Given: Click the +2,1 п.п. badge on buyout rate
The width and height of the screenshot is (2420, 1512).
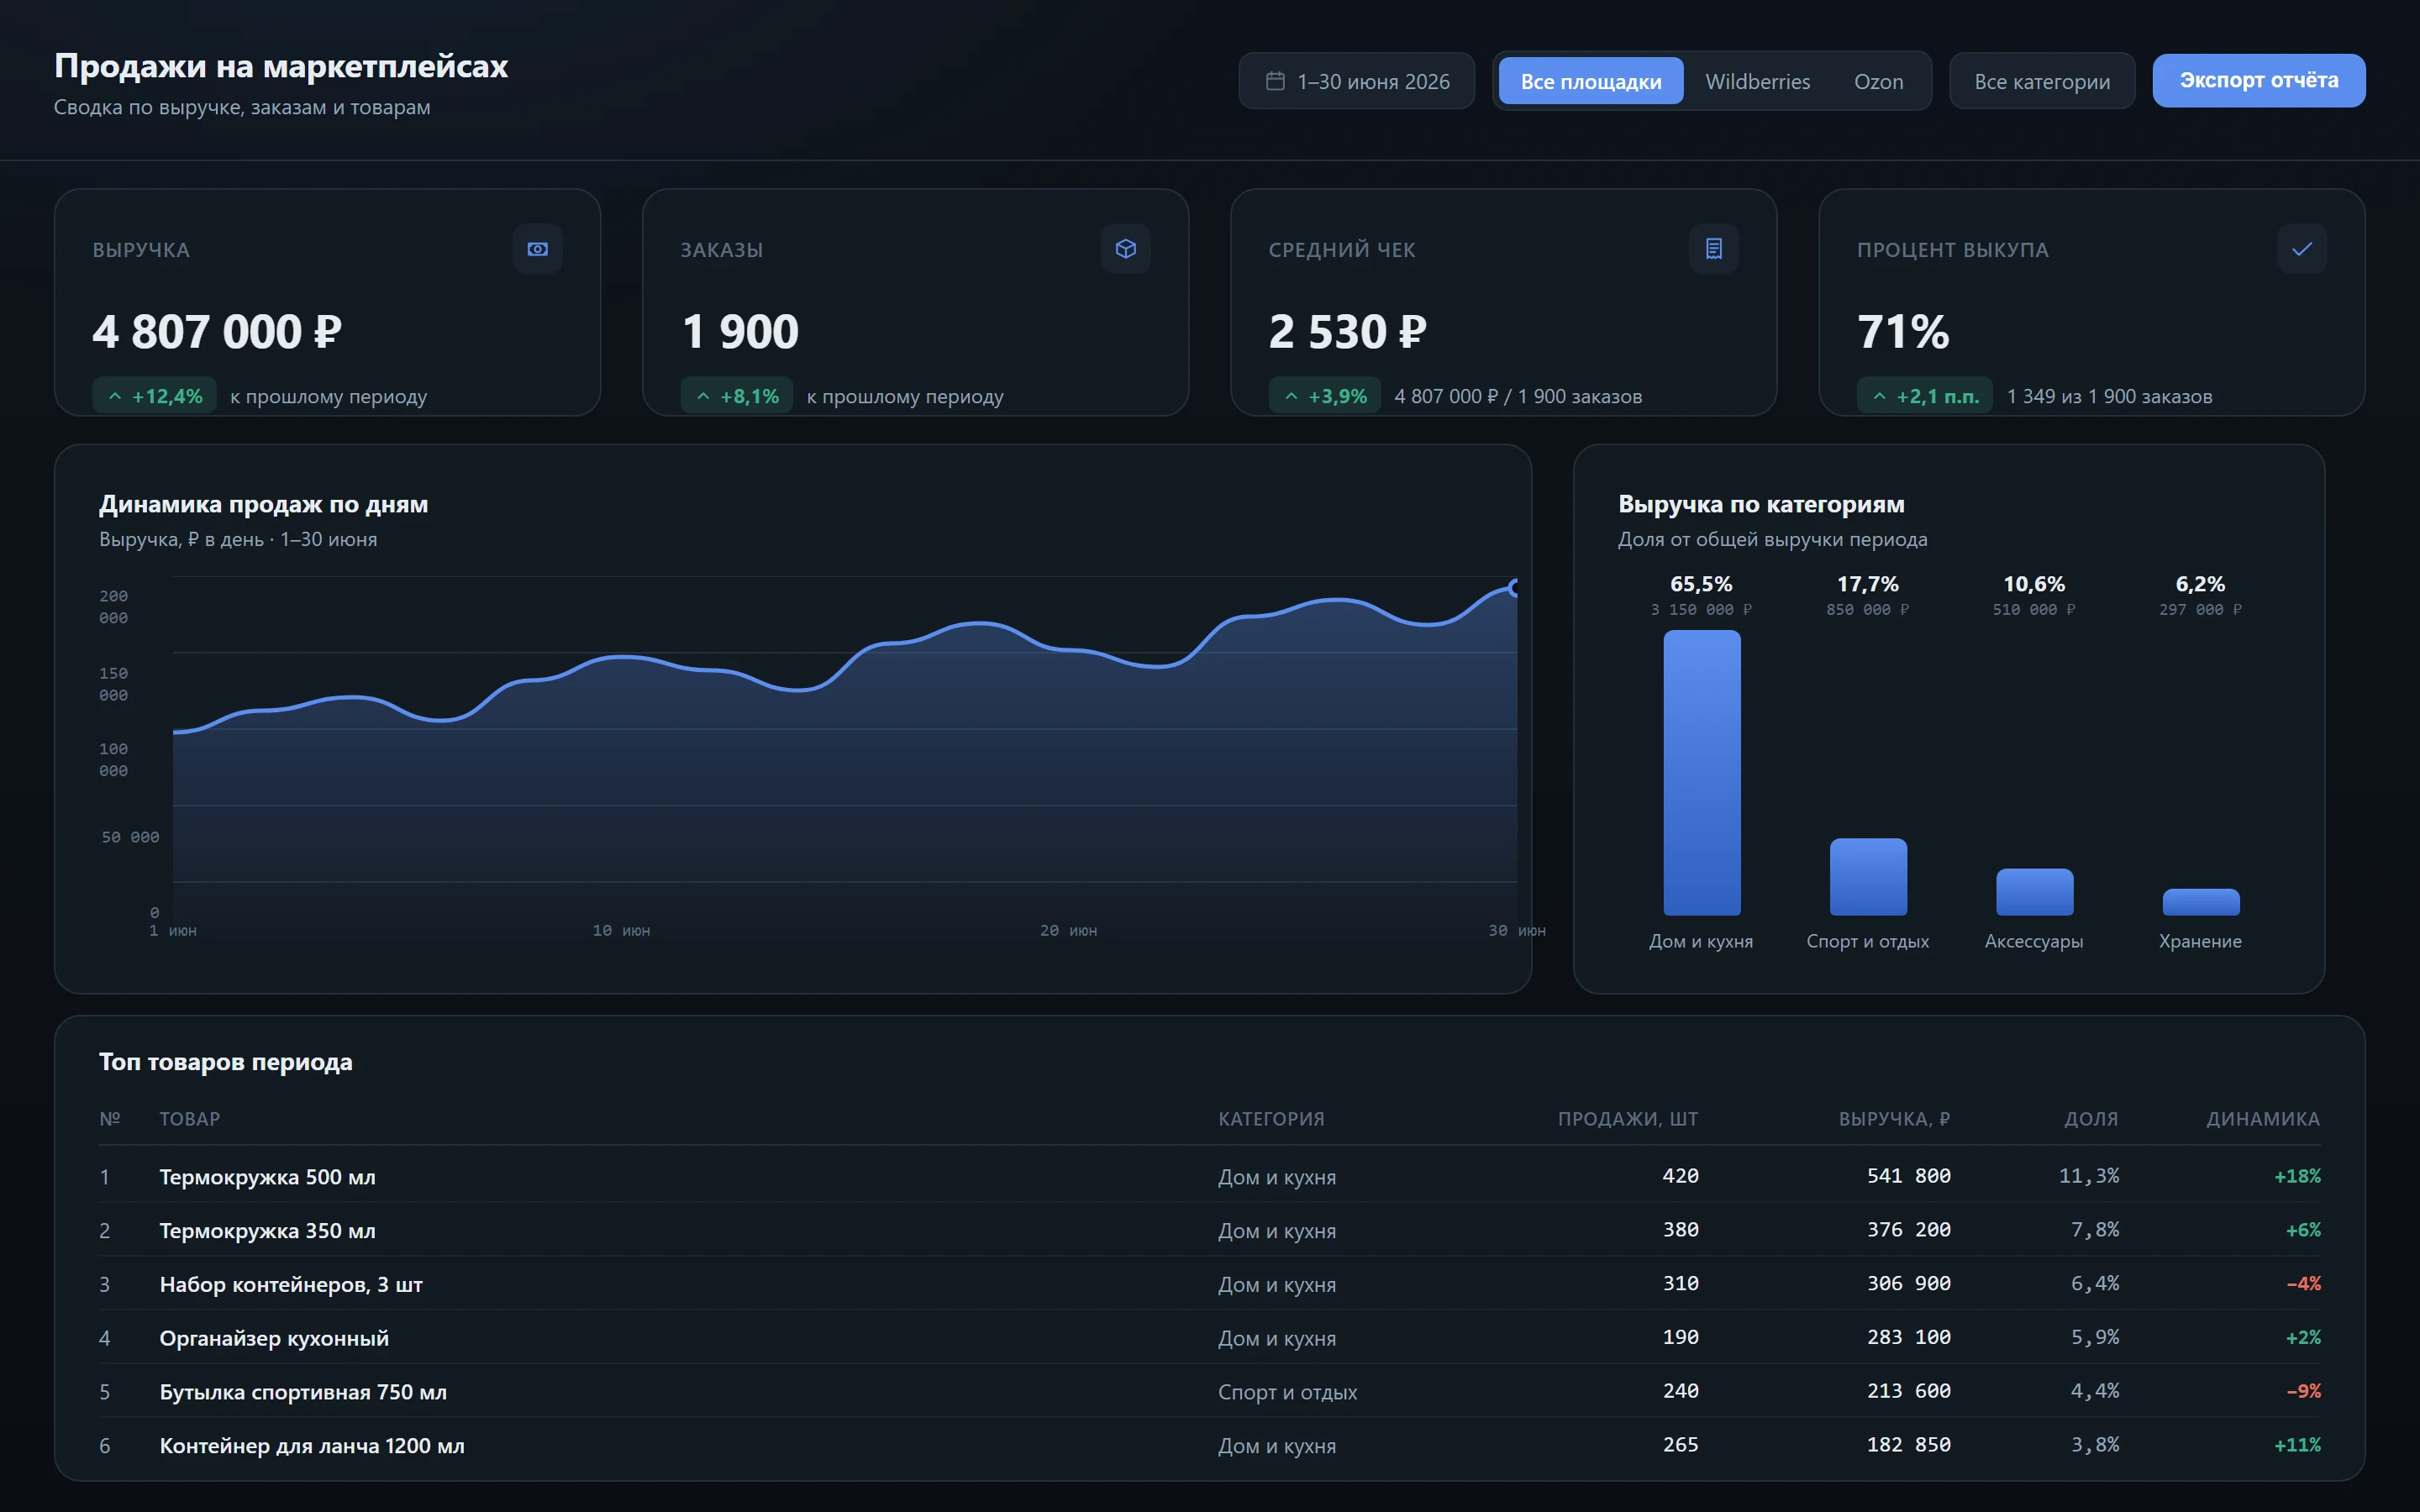Looking at the screenshot, I should [x=1925, y=396].
